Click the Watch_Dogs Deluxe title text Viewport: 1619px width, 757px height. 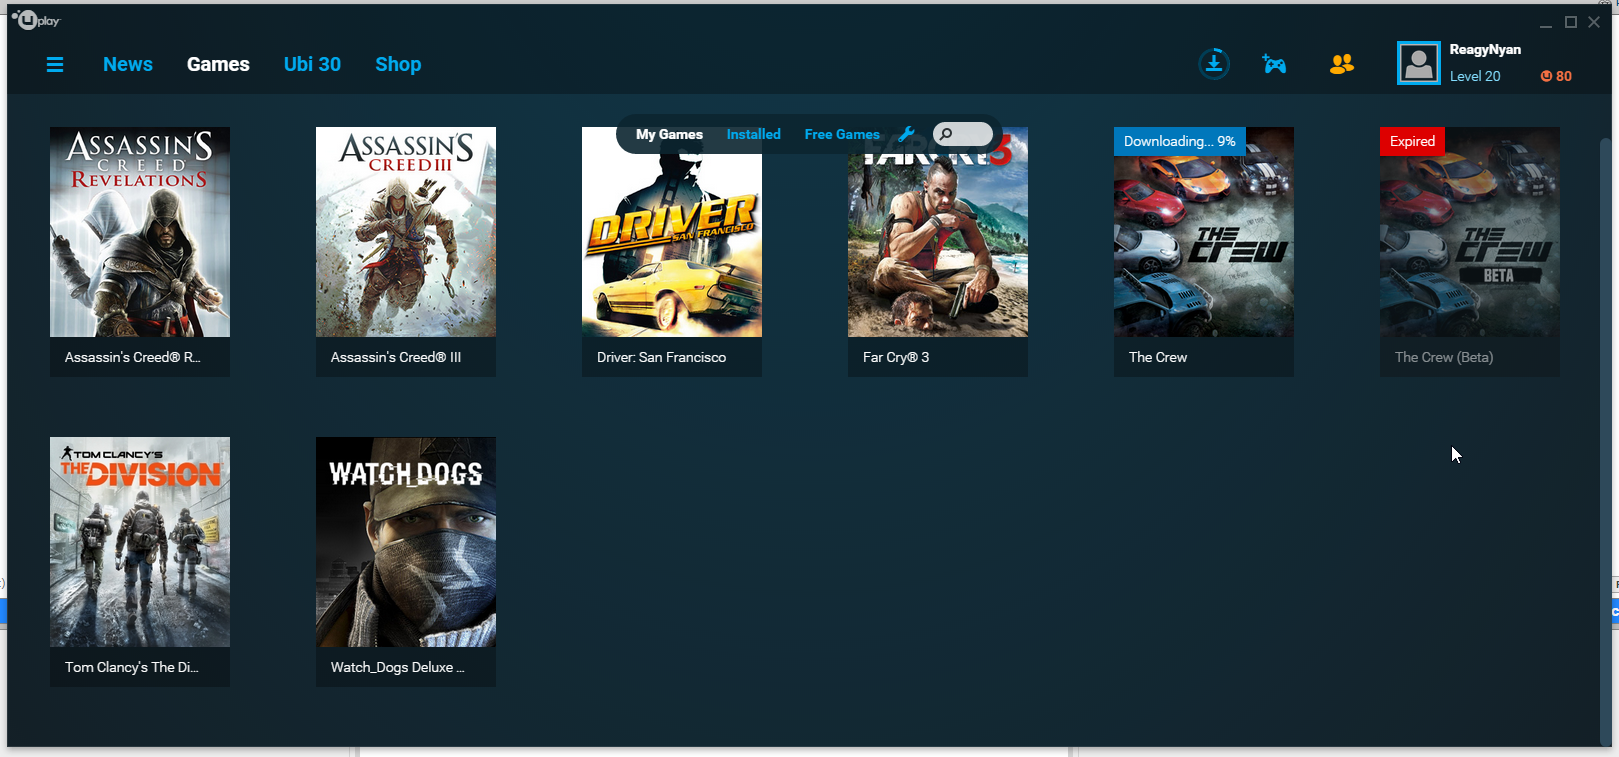[x=398, y=667]
